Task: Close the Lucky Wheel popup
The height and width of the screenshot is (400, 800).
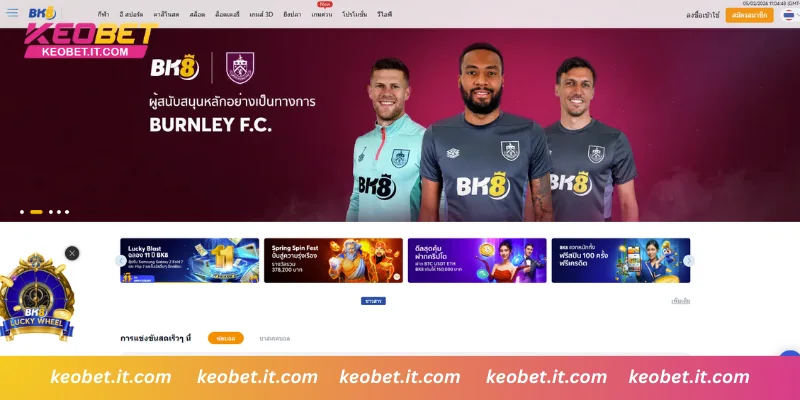Action: click(72, 253)
